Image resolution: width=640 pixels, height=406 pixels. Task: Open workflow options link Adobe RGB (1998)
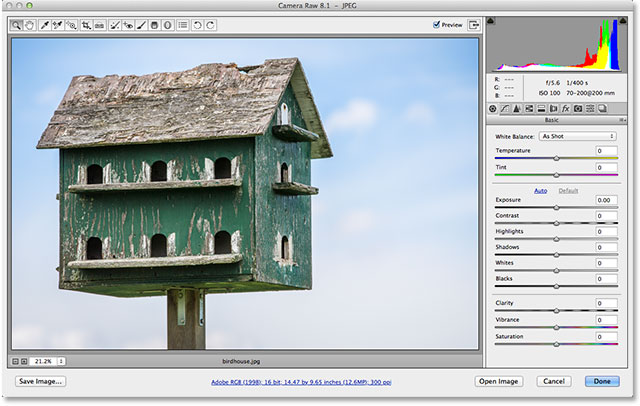pos(301,382)
